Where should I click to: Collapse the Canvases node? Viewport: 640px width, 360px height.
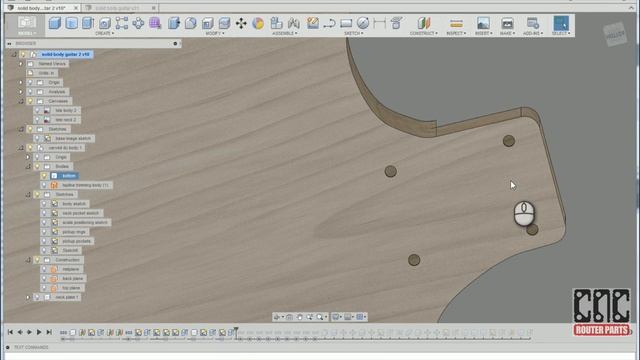coord(21,101)
